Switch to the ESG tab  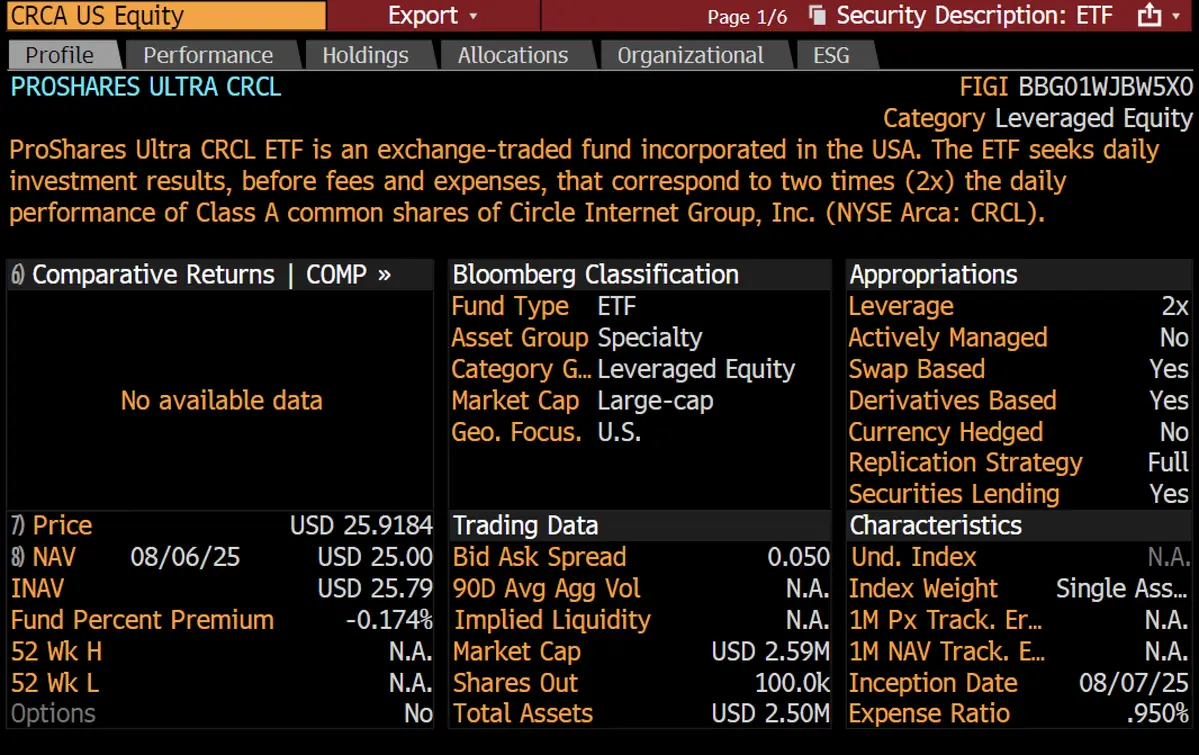point(832,55)
